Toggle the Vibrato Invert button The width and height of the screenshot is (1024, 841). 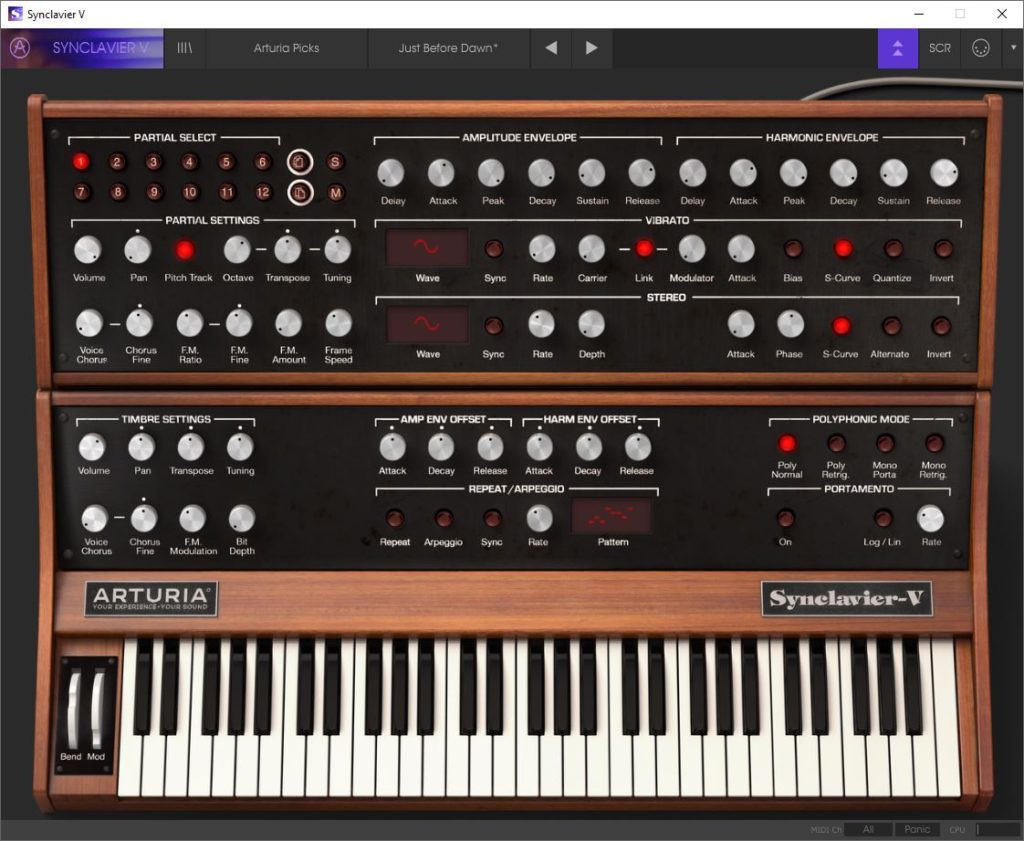(942, 249)
